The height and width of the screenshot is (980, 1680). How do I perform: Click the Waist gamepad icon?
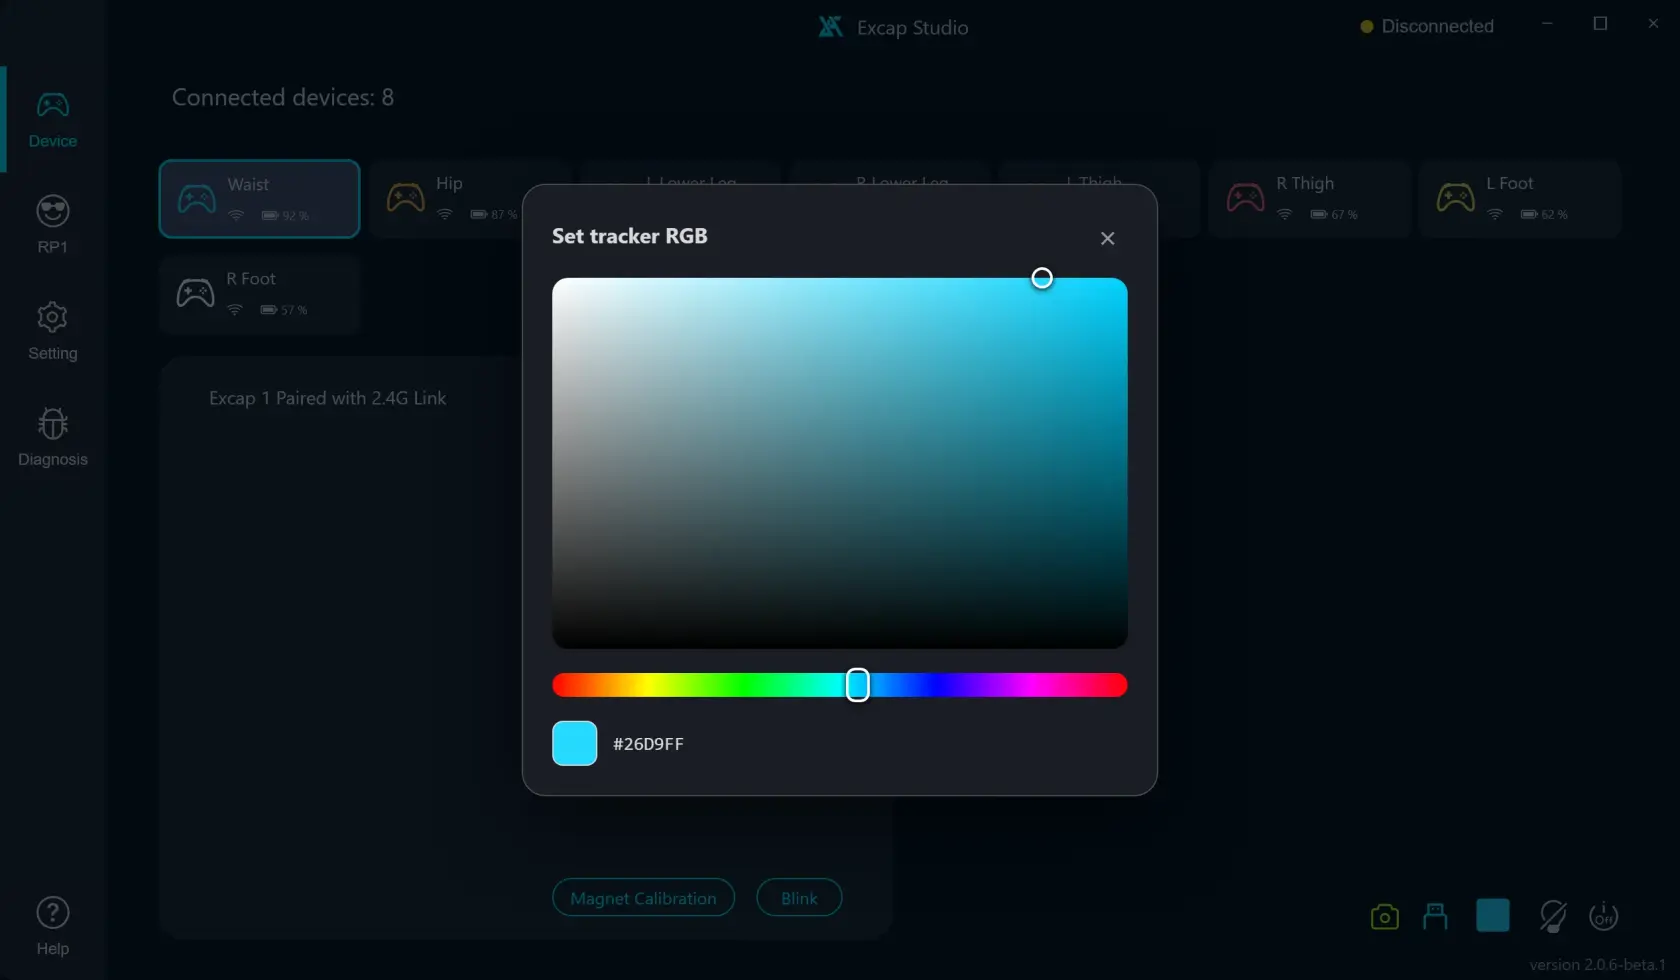click(x=196, y=199)
